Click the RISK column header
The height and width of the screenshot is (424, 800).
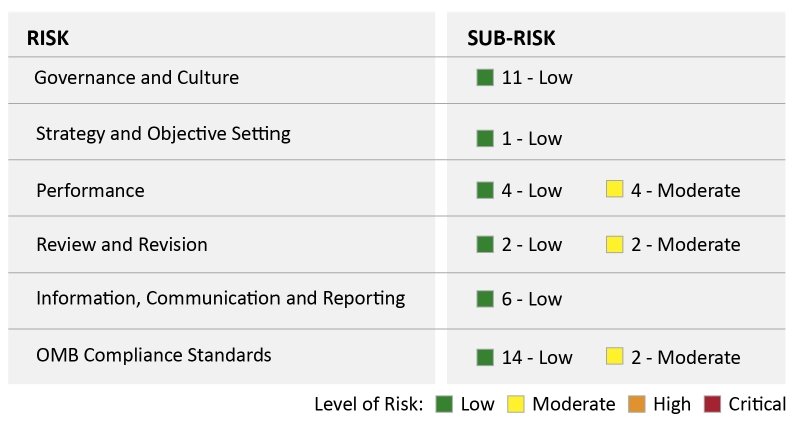pyautogui.click(x=47, y=38)
